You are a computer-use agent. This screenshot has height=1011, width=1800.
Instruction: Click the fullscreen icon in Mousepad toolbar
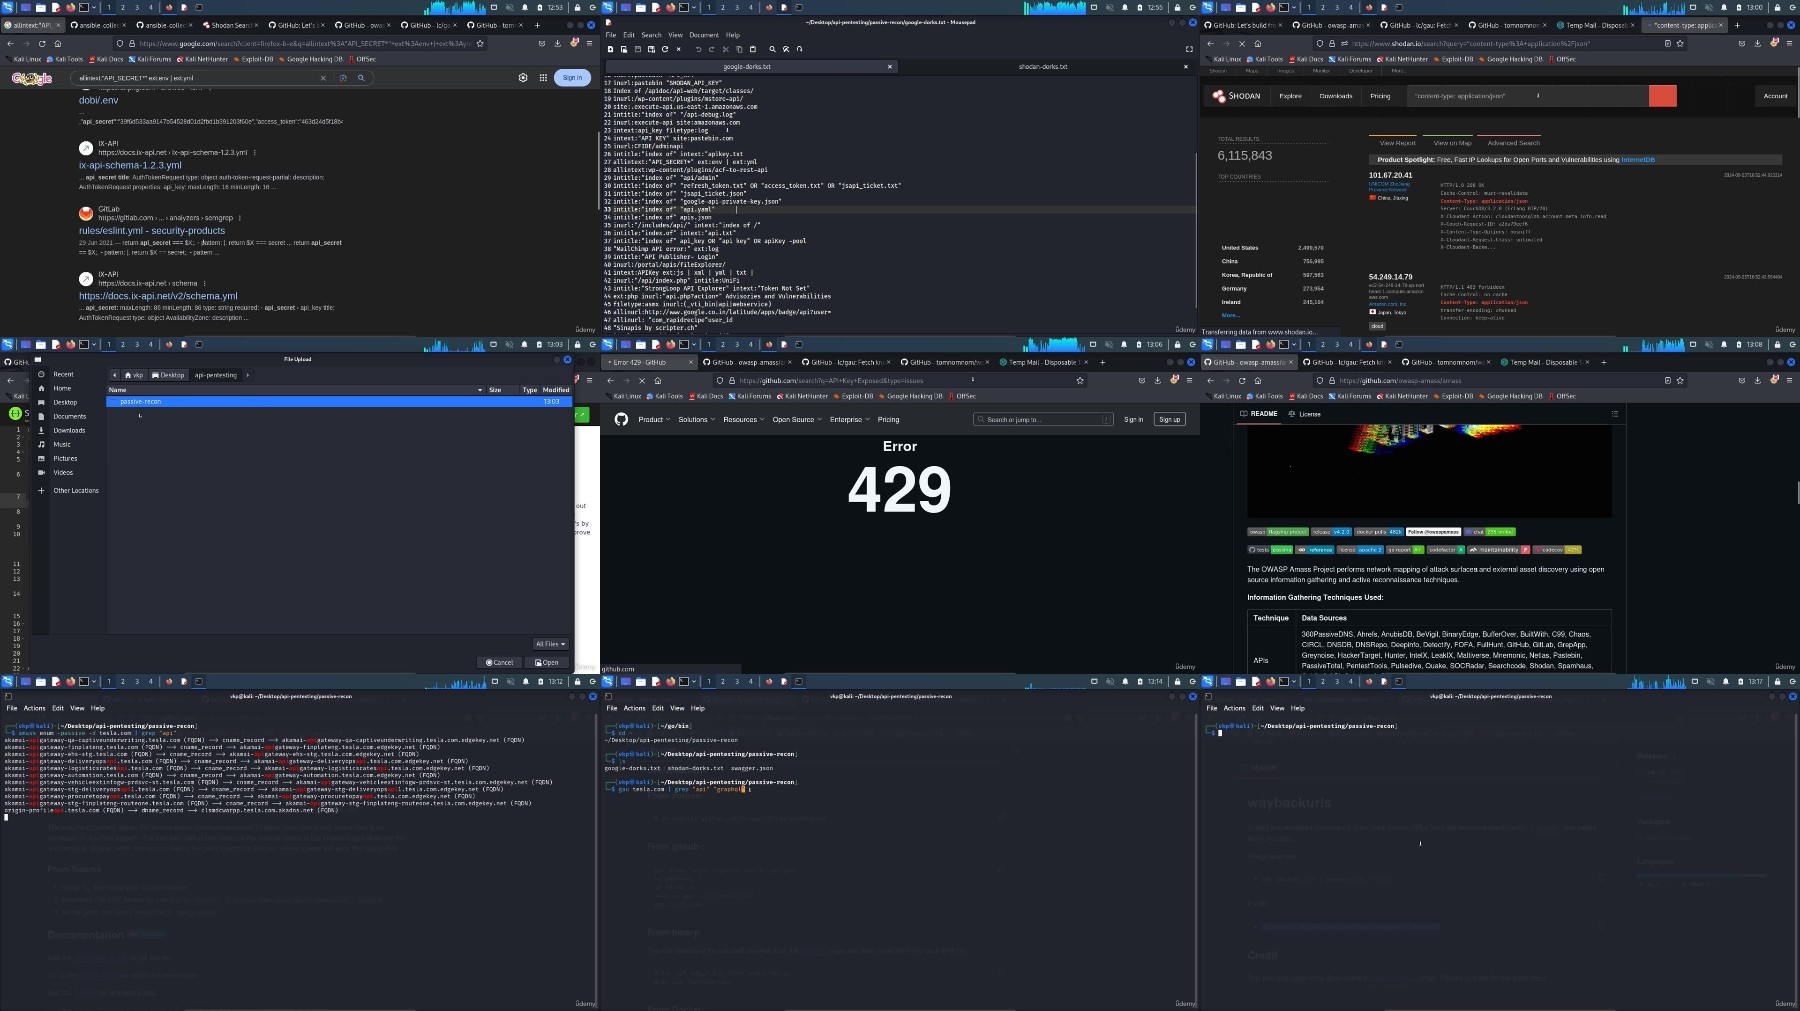point(1189,48)
